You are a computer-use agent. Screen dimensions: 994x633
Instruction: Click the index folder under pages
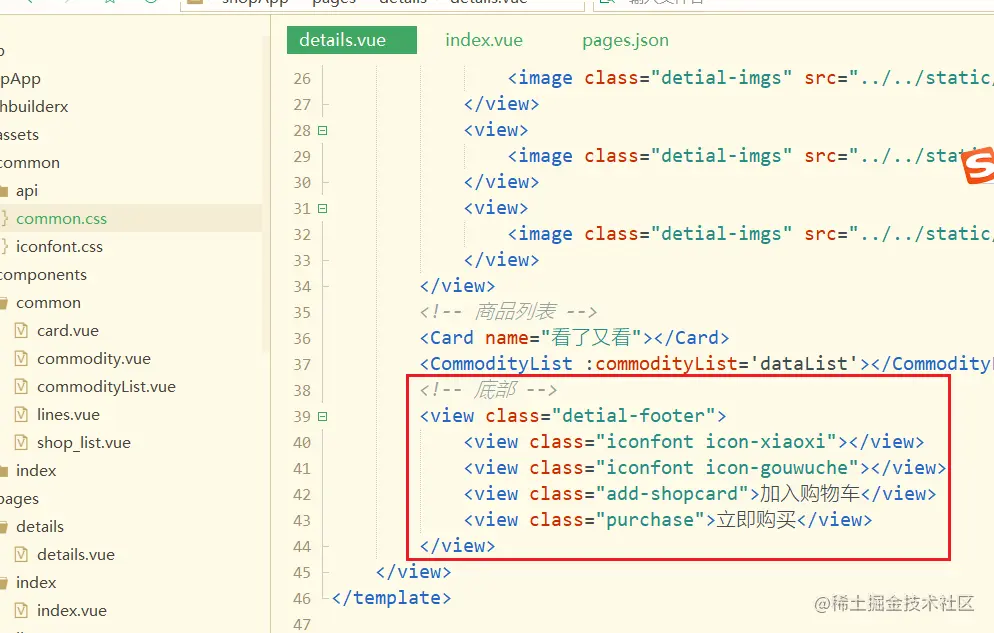click(x=36, y=582)
